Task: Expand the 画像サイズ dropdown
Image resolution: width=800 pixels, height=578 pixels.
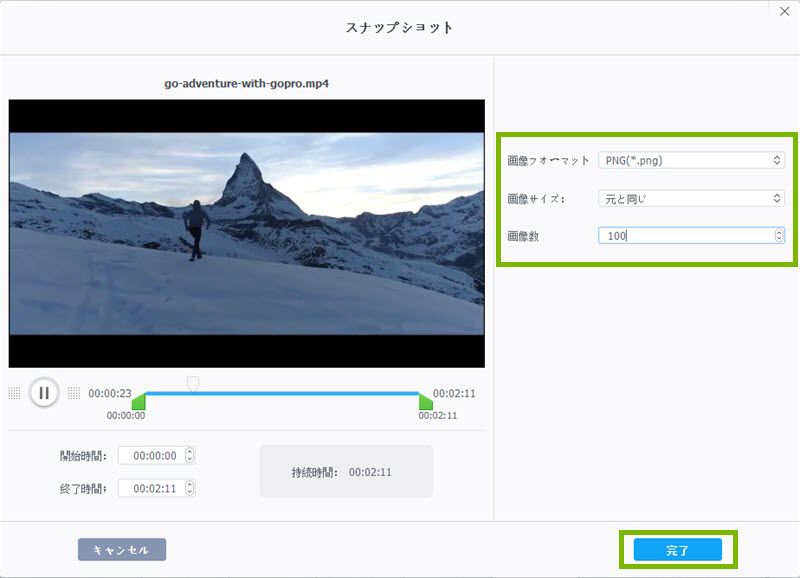Action: (691, 199)
